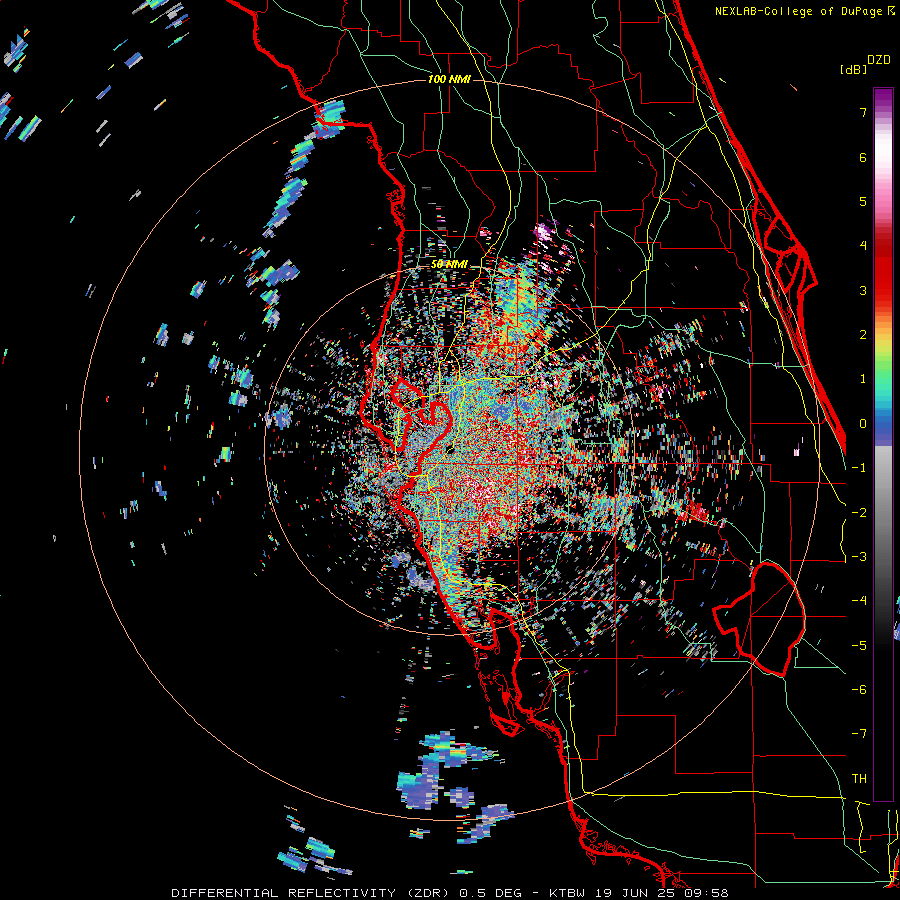
Task: Click the 100 NMI range ring label
Action: tap(449, 79)
